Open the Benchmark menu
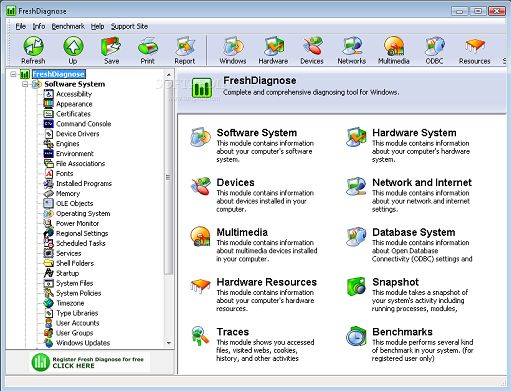Image resolution: width=511 pixels, height=391 pixels. [68, 26]
